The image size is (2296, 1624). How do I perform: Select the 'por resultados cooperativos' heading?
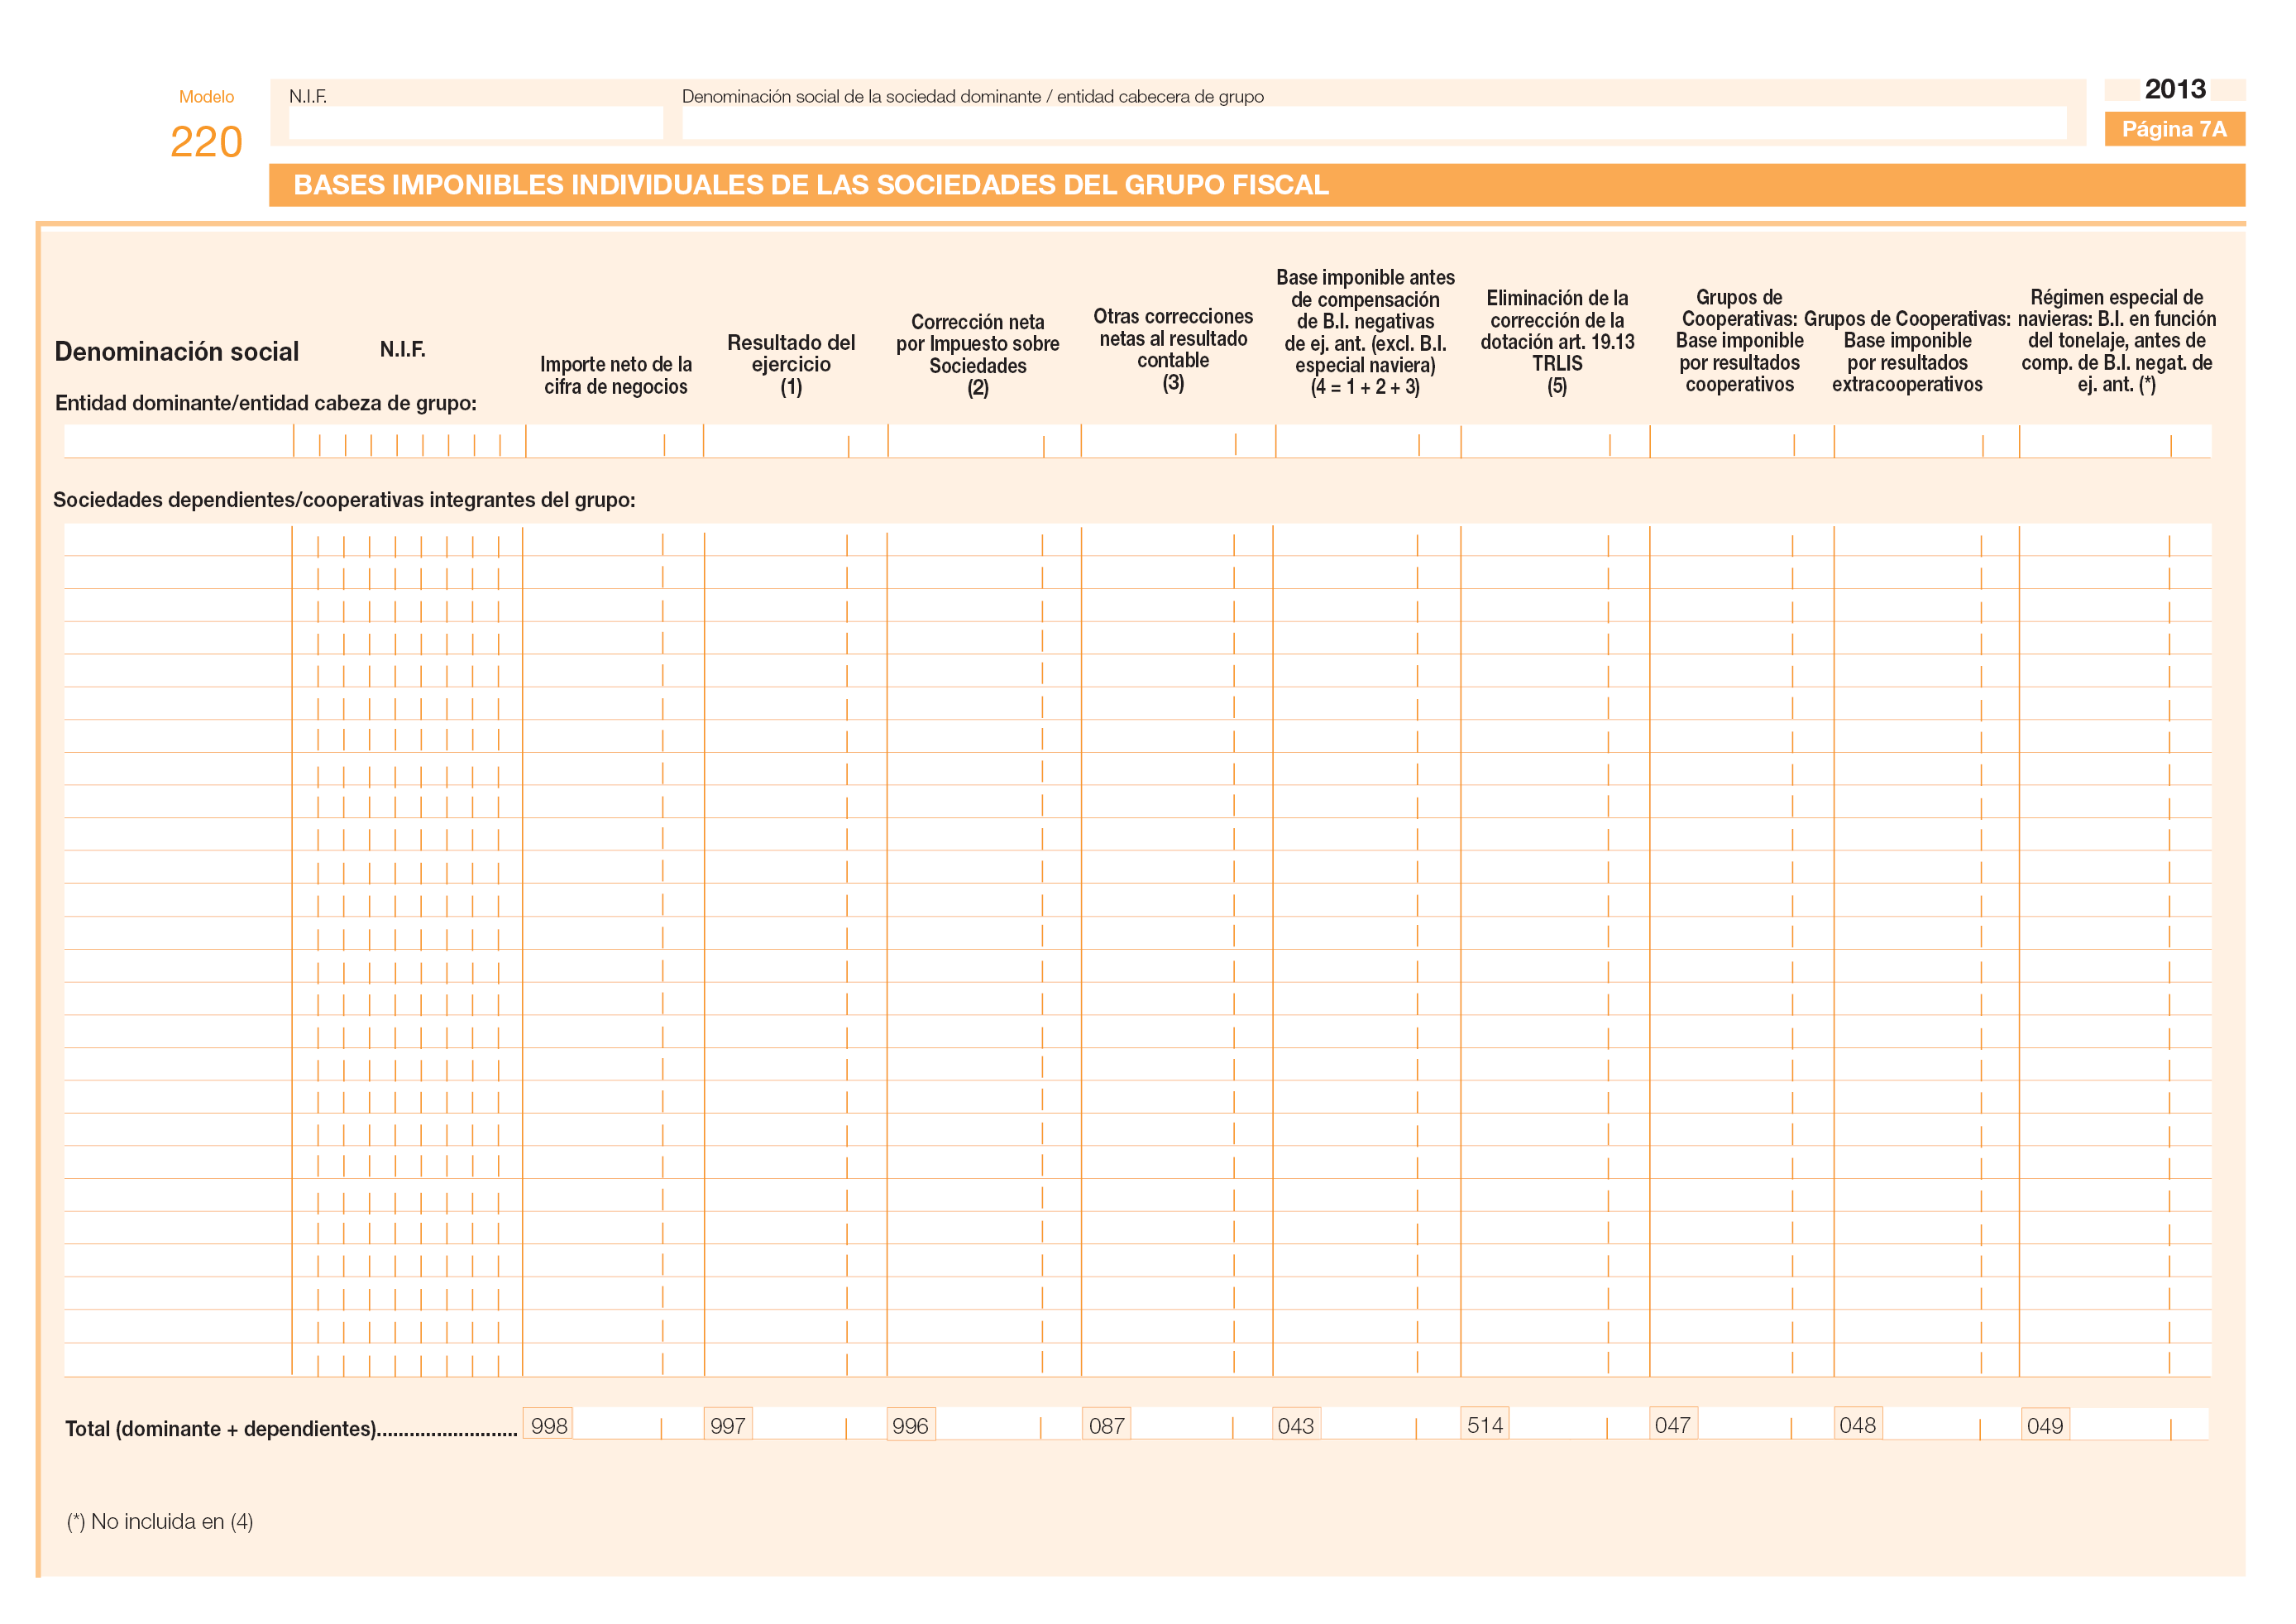tap(1739, 341)
